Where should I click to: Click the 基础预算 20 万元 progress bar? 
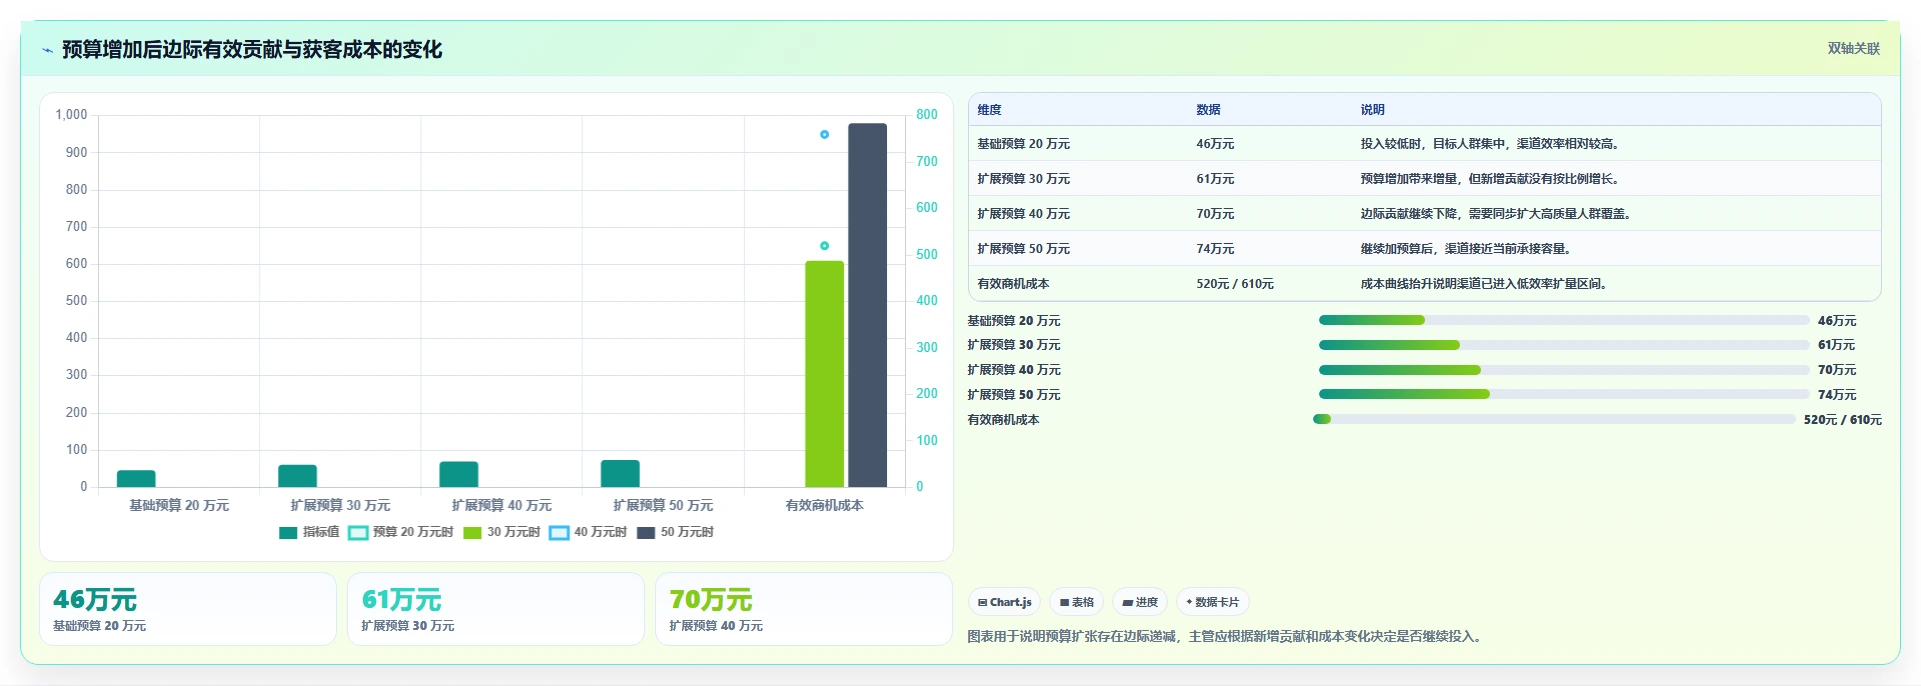pos(1564,320)
